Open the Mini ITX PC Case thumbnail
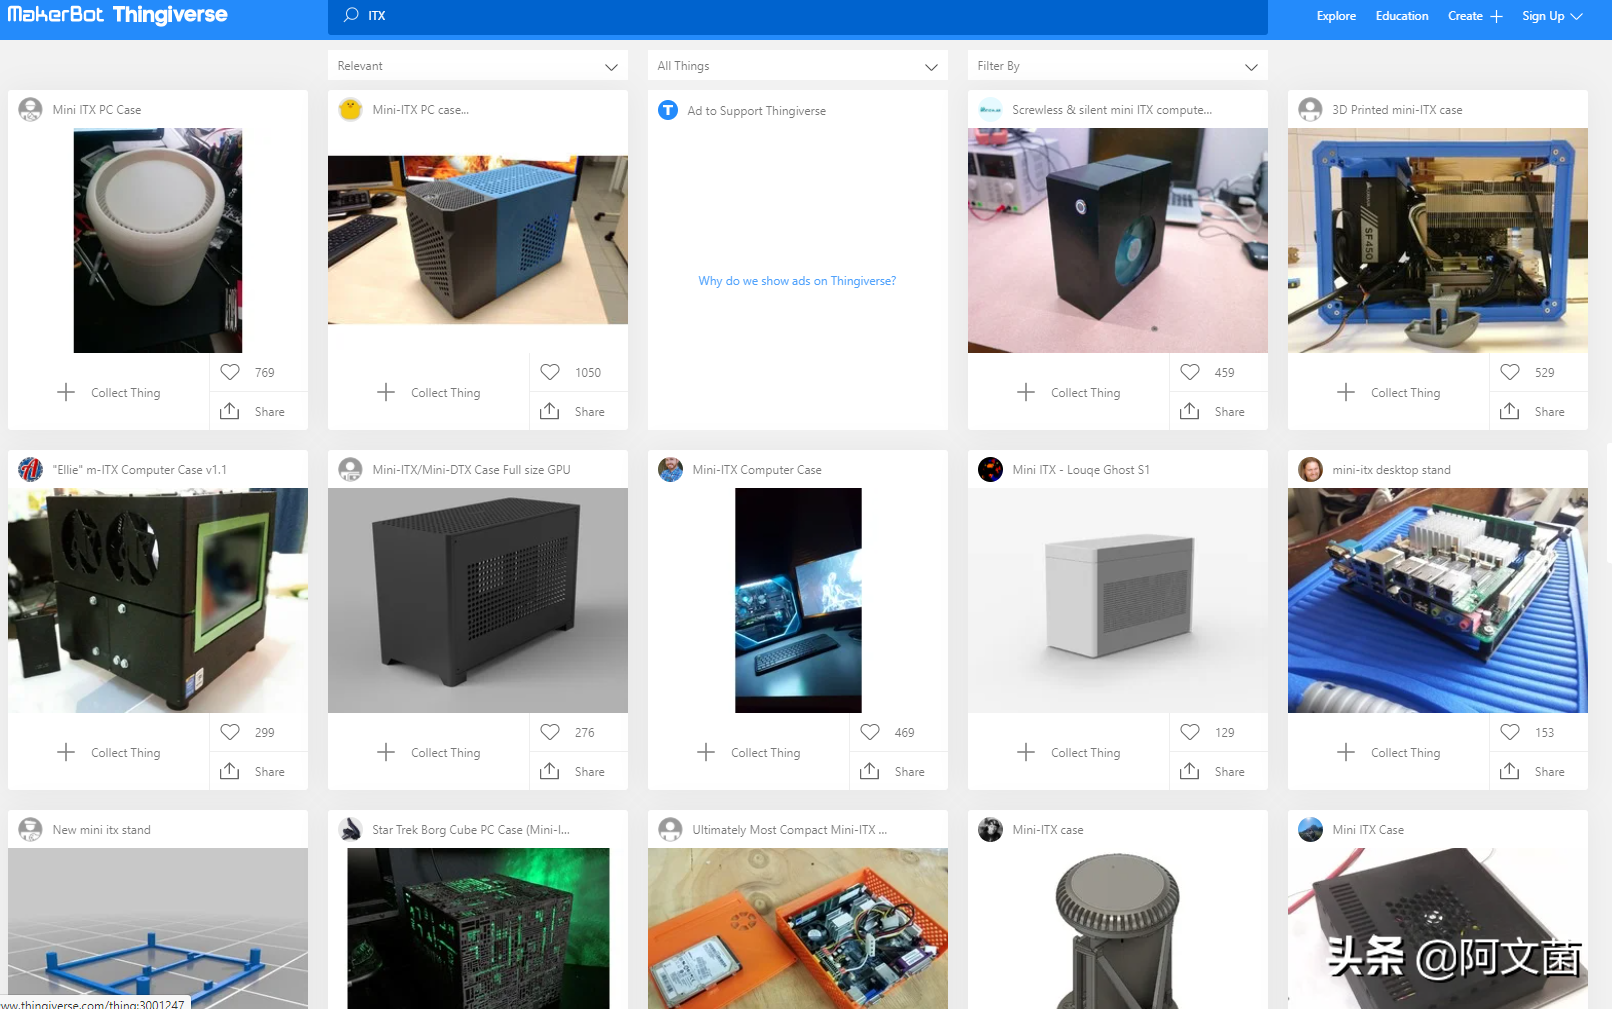Image resolution: width=1612 pixels, height=1009 pixels. (x=158, y=240)
